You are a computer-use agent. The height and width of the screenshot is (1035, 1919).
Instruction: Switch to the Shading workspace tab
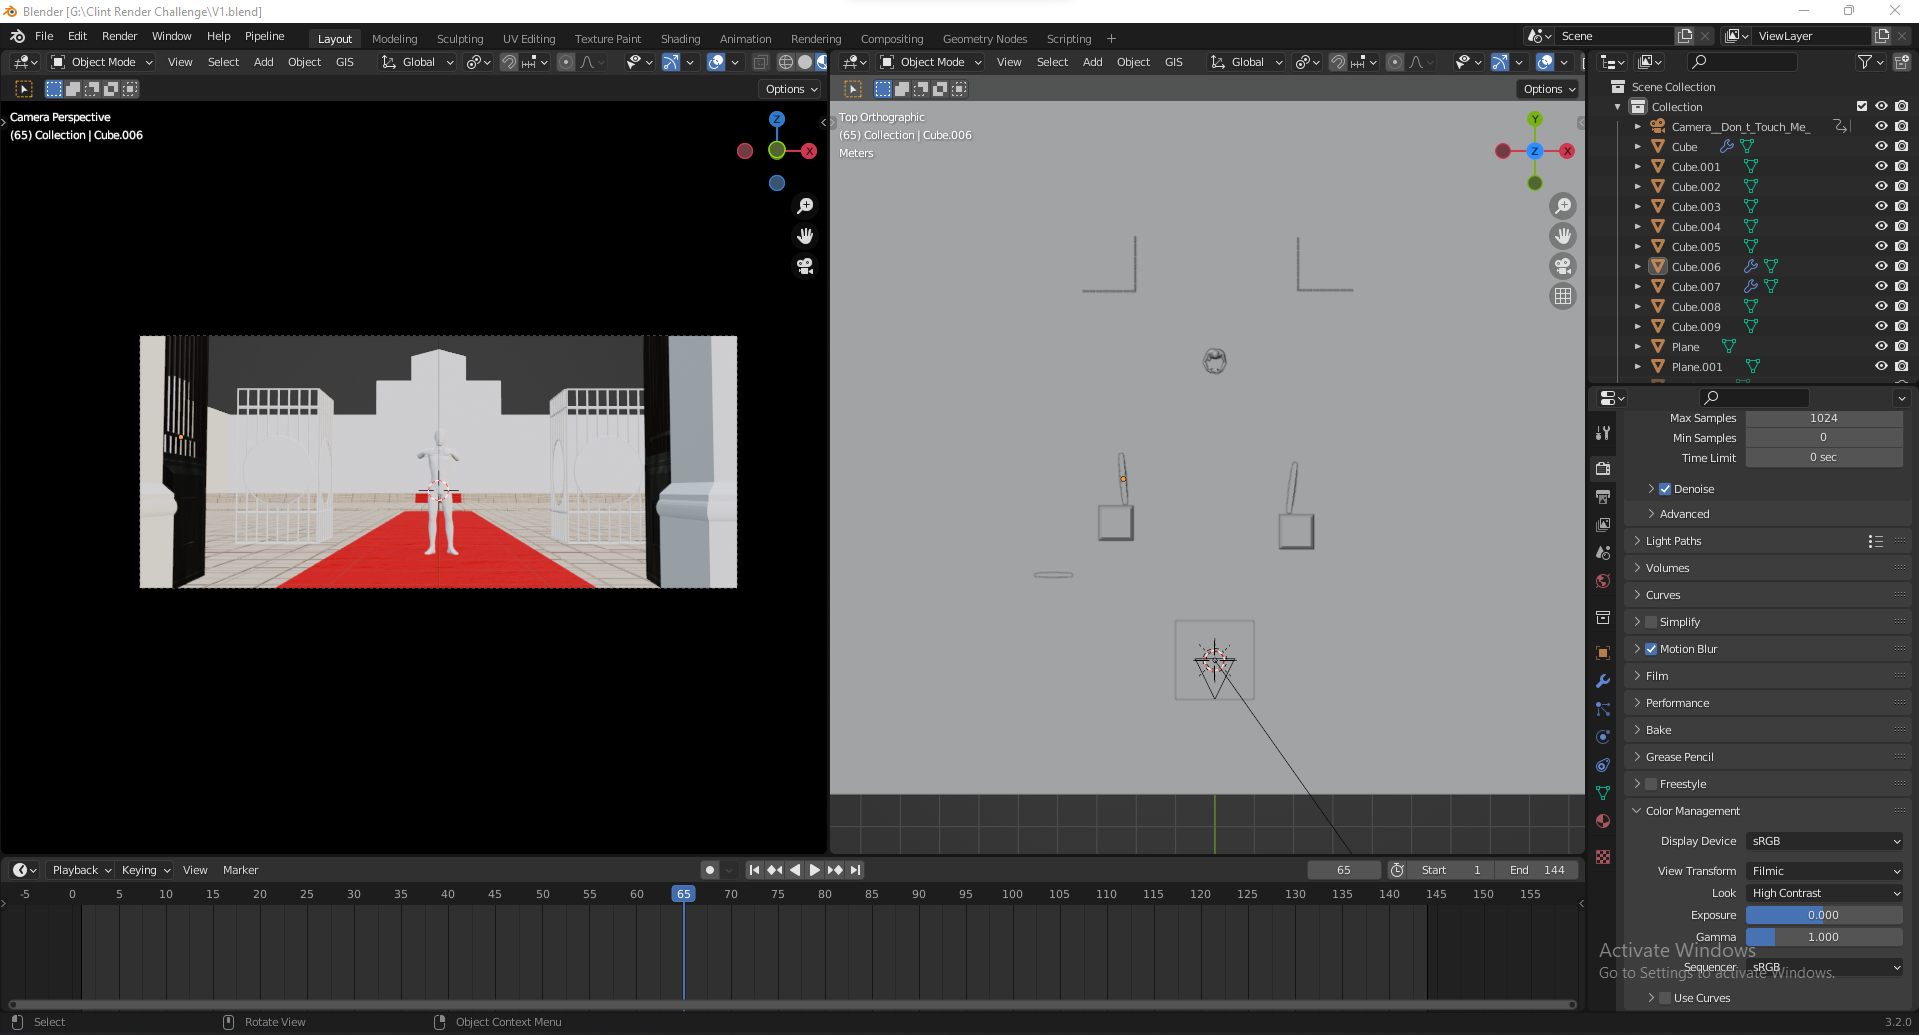tap(680, 39)
